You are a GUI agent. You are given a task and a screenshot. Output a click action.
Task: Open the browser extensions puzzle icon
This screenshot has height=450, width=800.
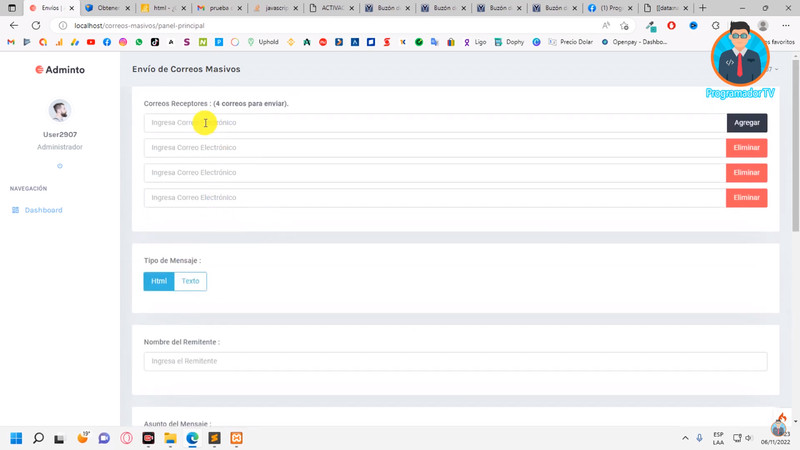pos(716,26)
